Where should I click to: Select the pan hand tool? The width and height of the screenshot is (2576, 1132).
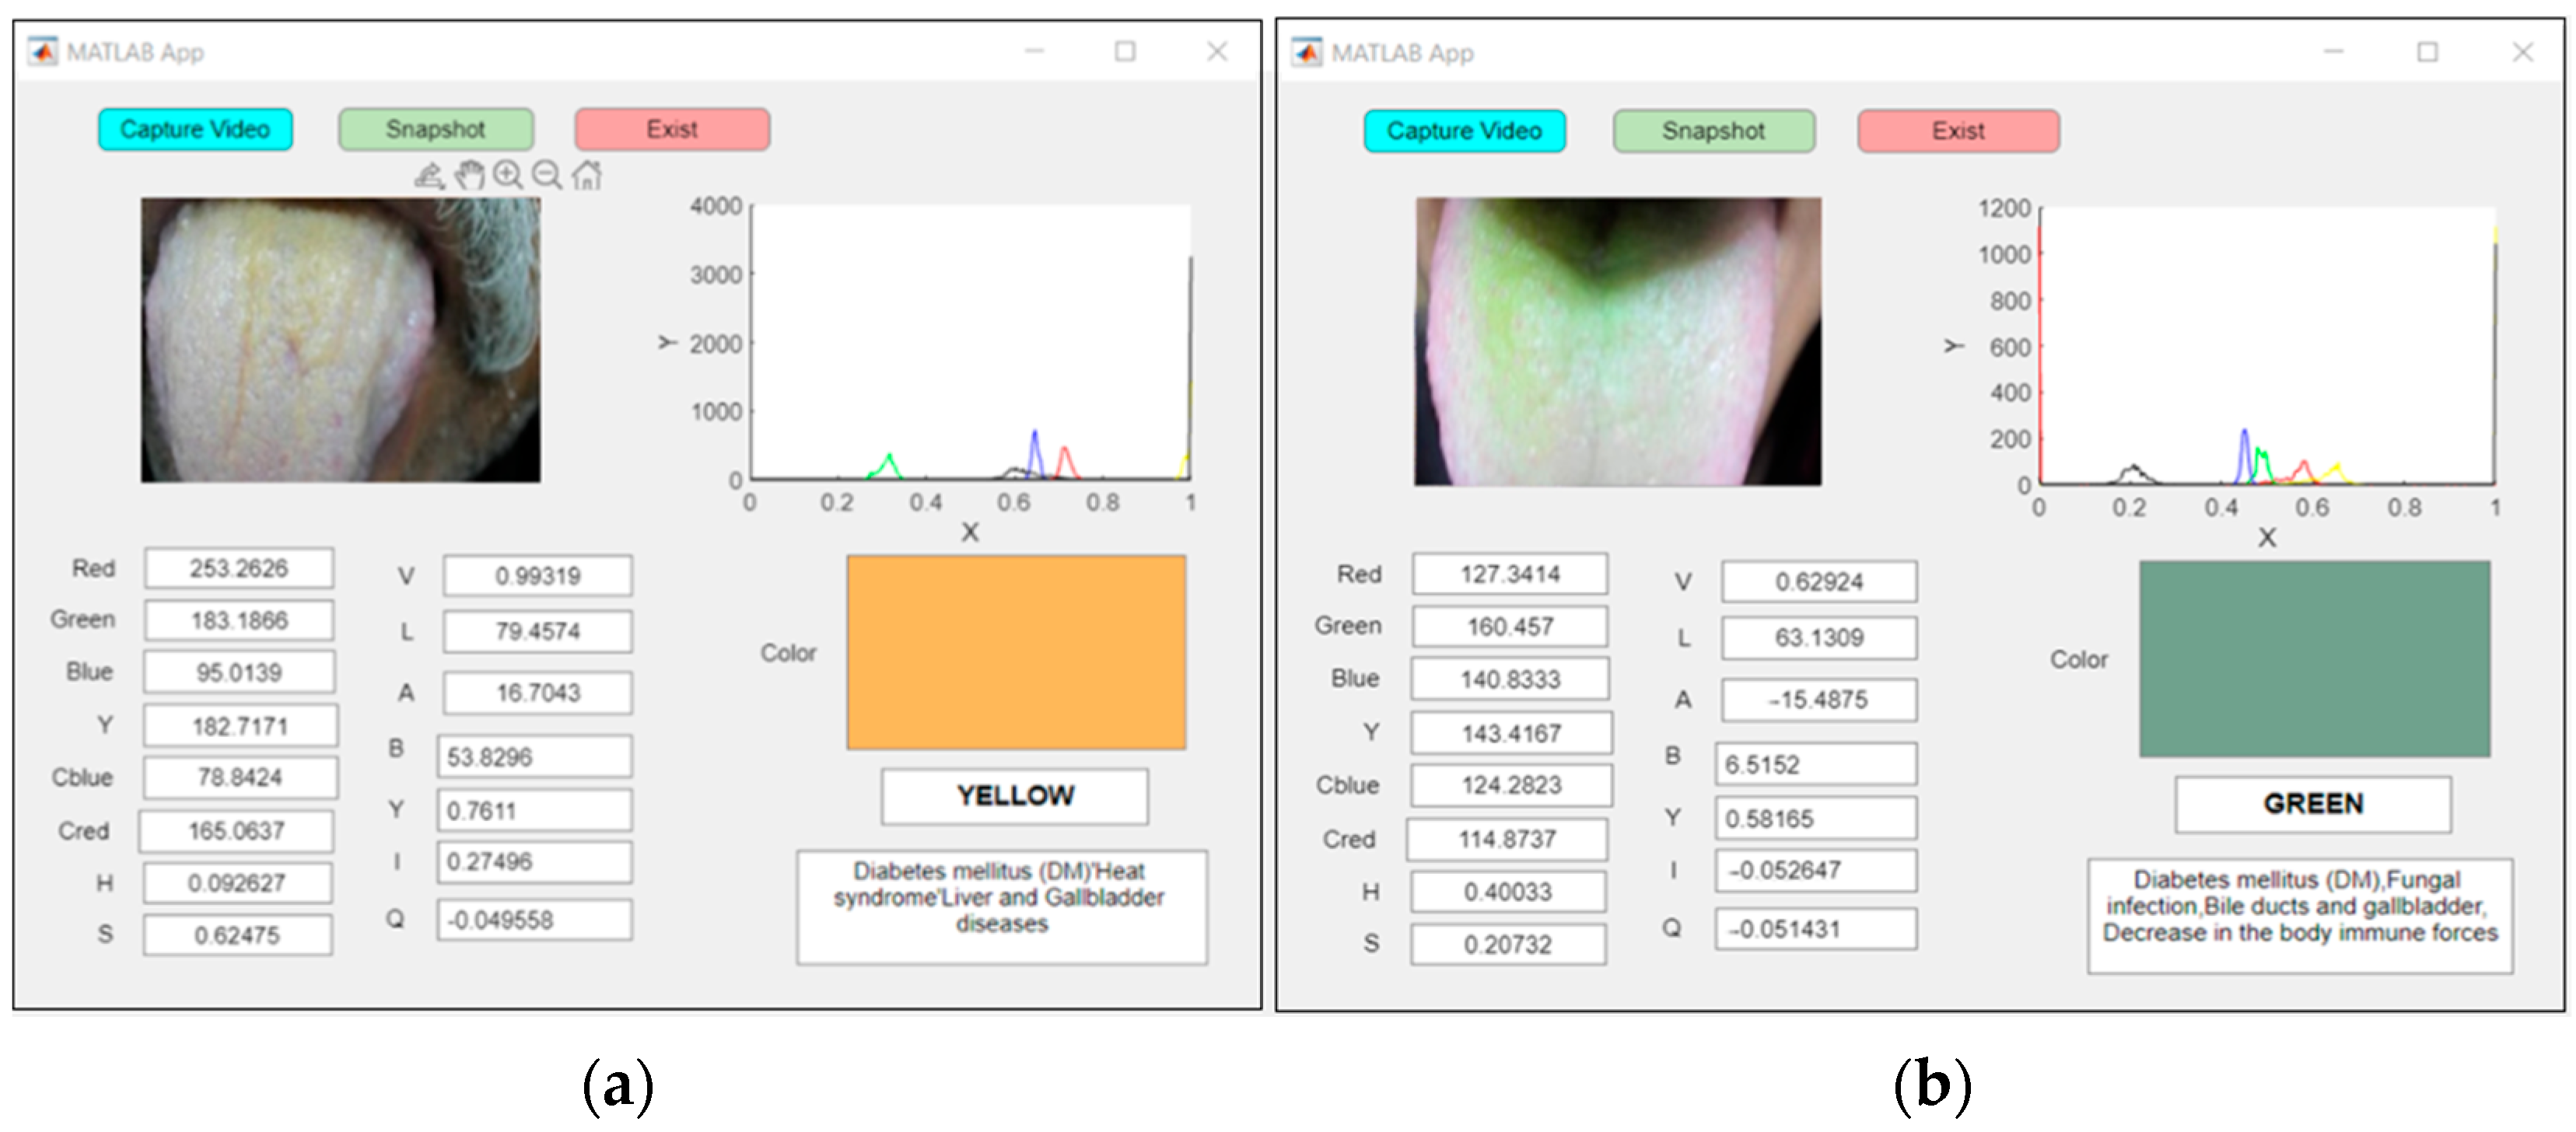tap(469, 176)
